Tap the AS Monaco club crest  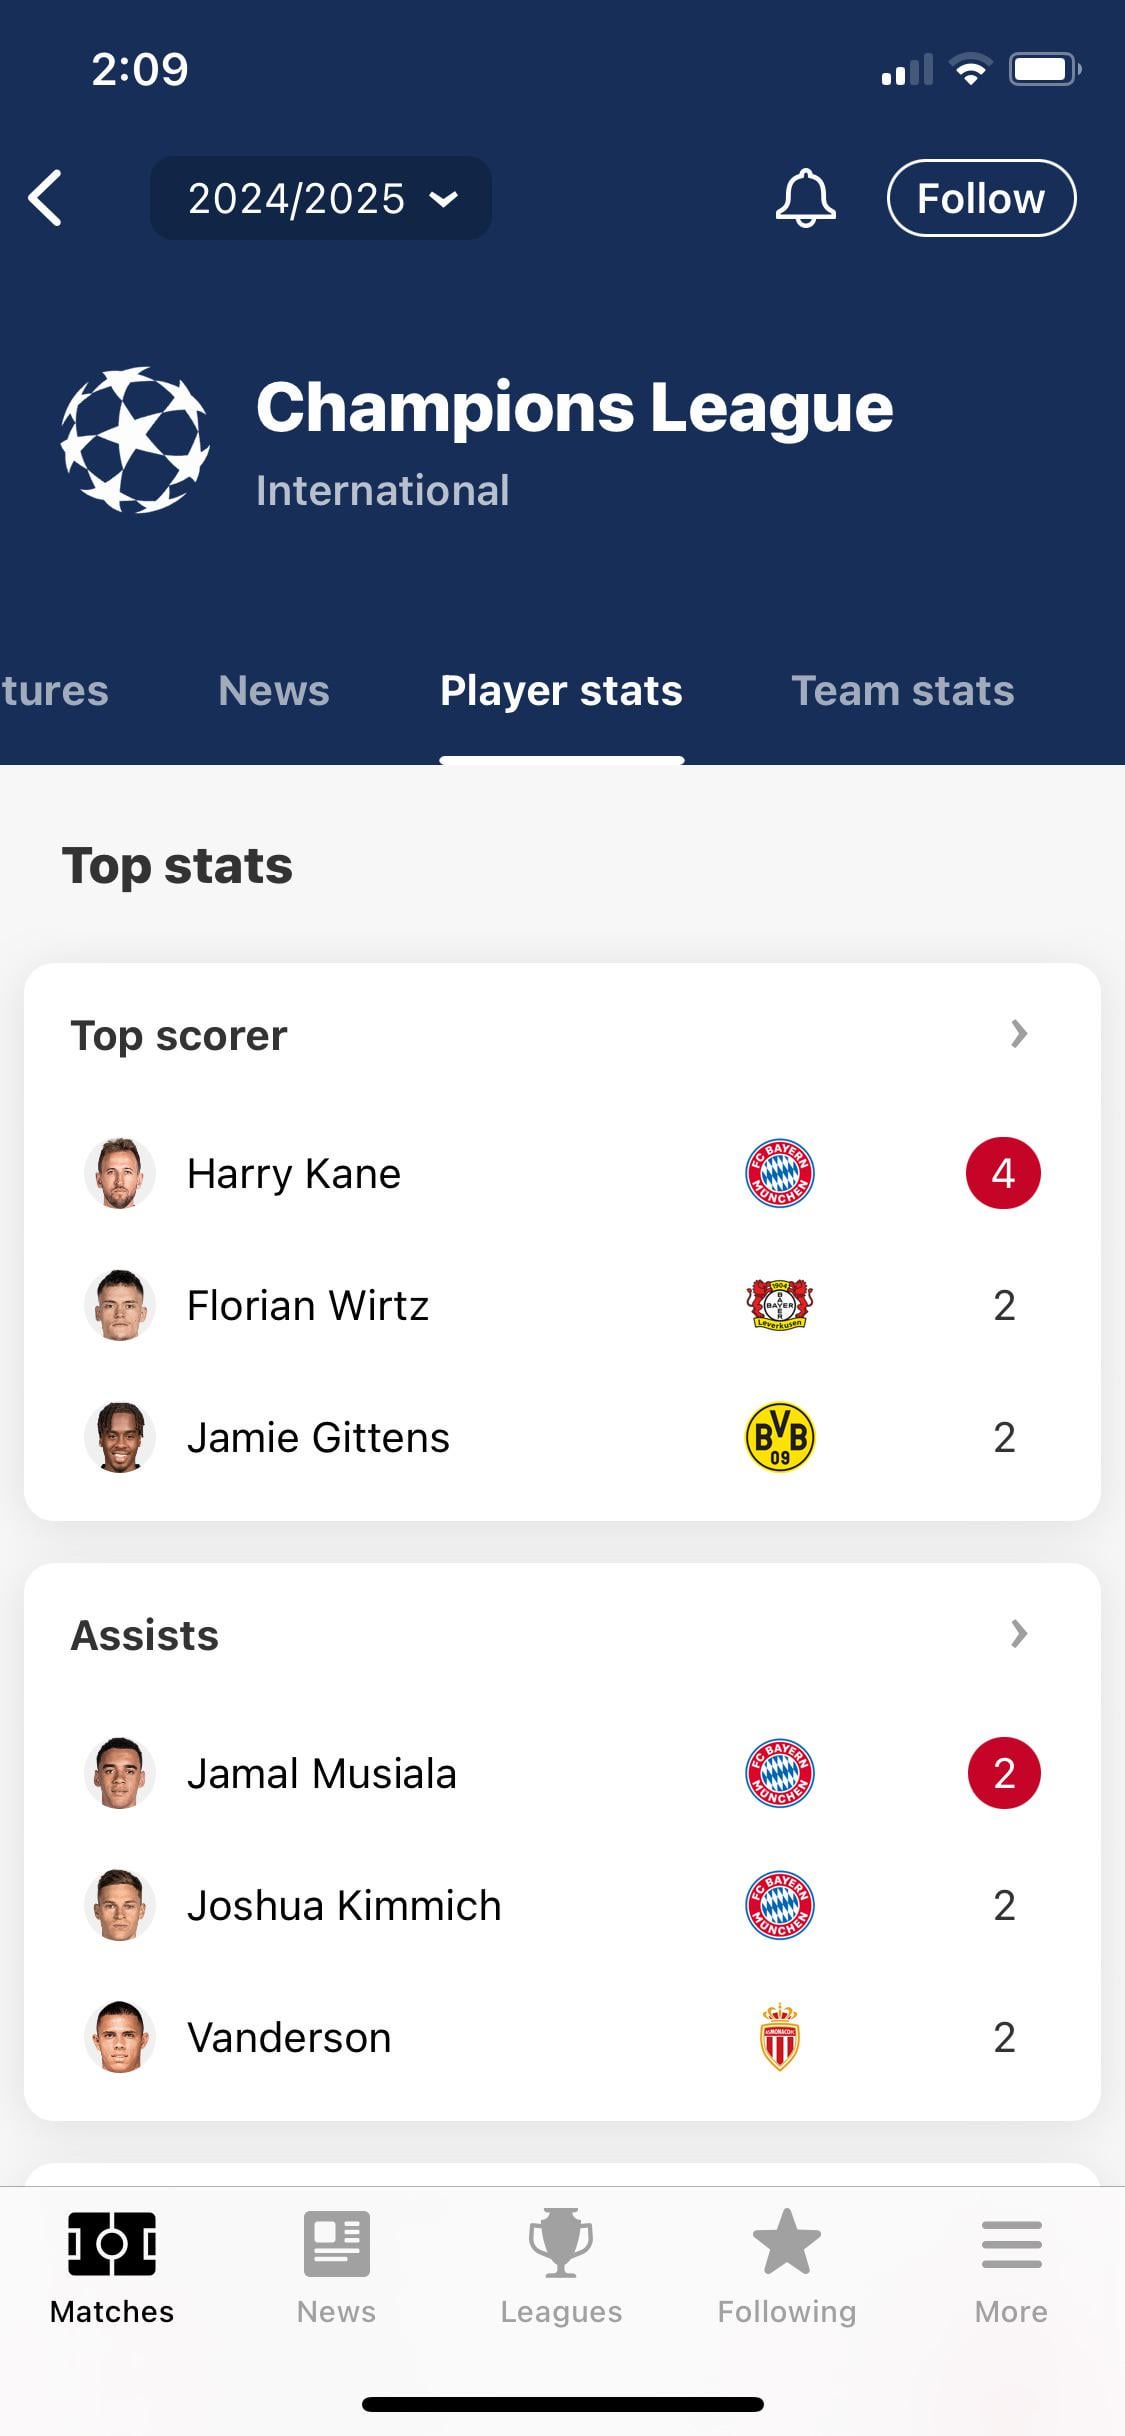tap(780, 2037)
